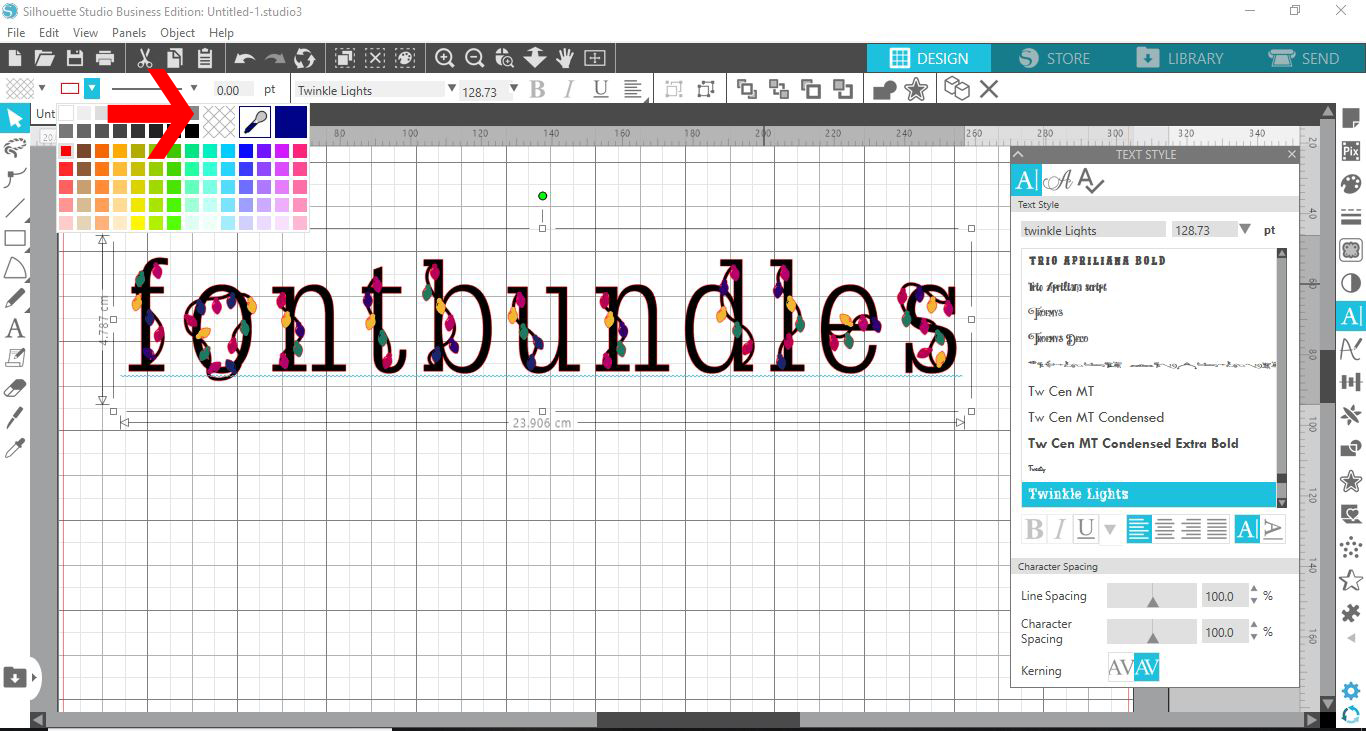Set justified text alignment in Text Style panel

click(1217, 529)
